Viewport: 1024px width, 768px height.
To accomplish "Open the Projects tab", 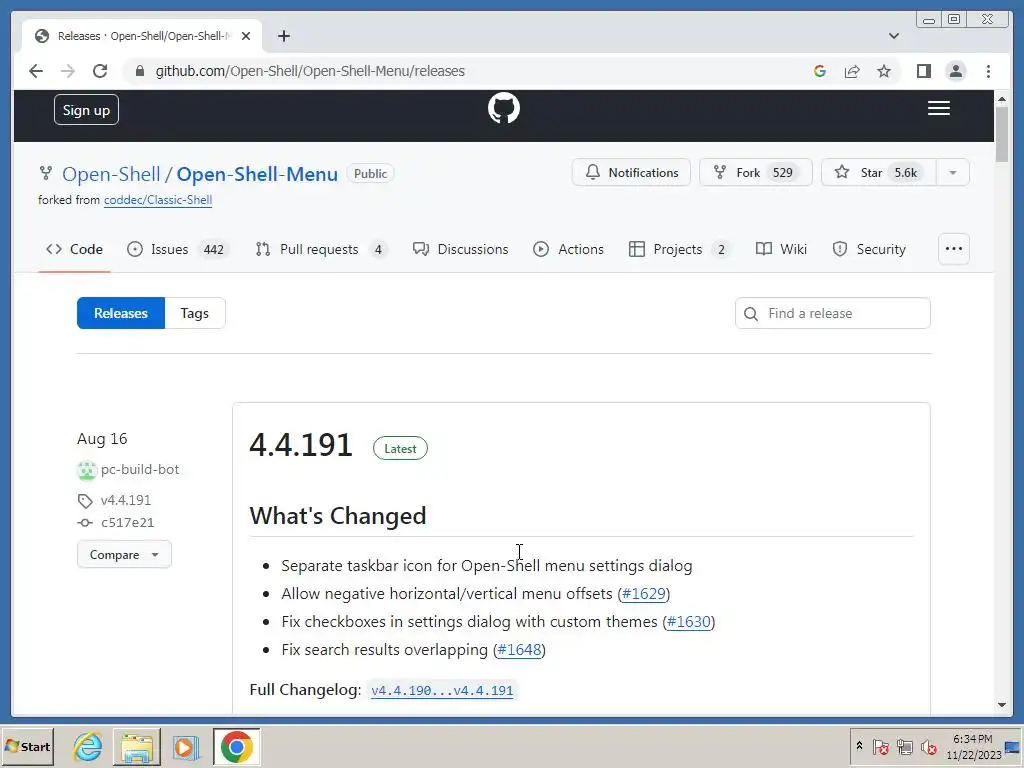I will click(679, 249).
